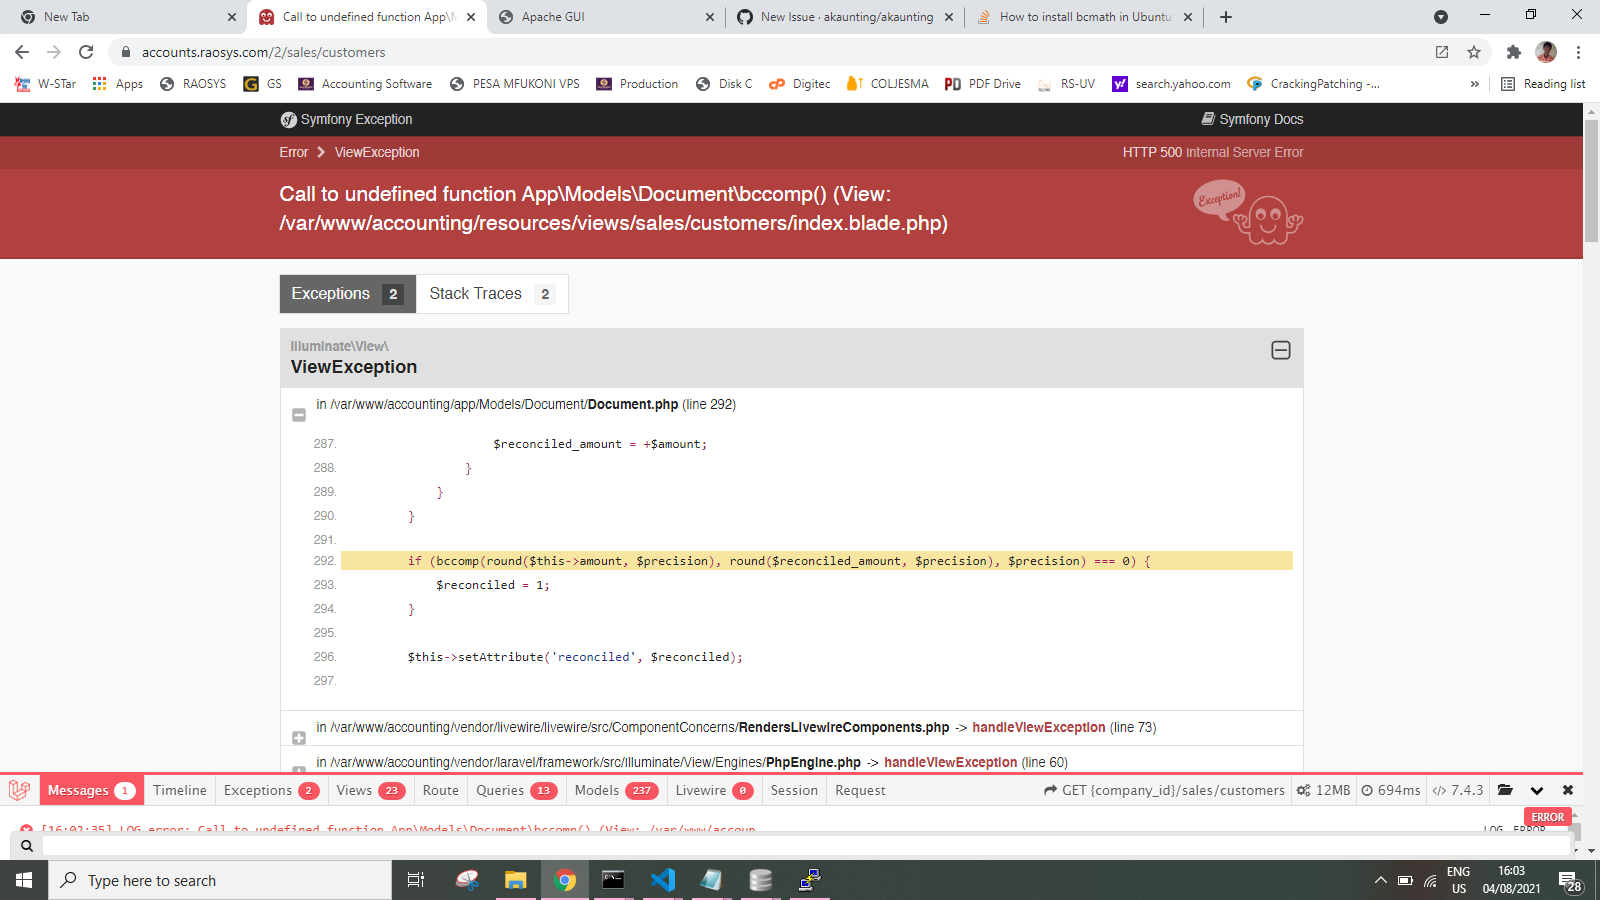Screen dimensions: 1600x900
Task: Click the search magnifier in the debugbar
Action: coord(26,845)
